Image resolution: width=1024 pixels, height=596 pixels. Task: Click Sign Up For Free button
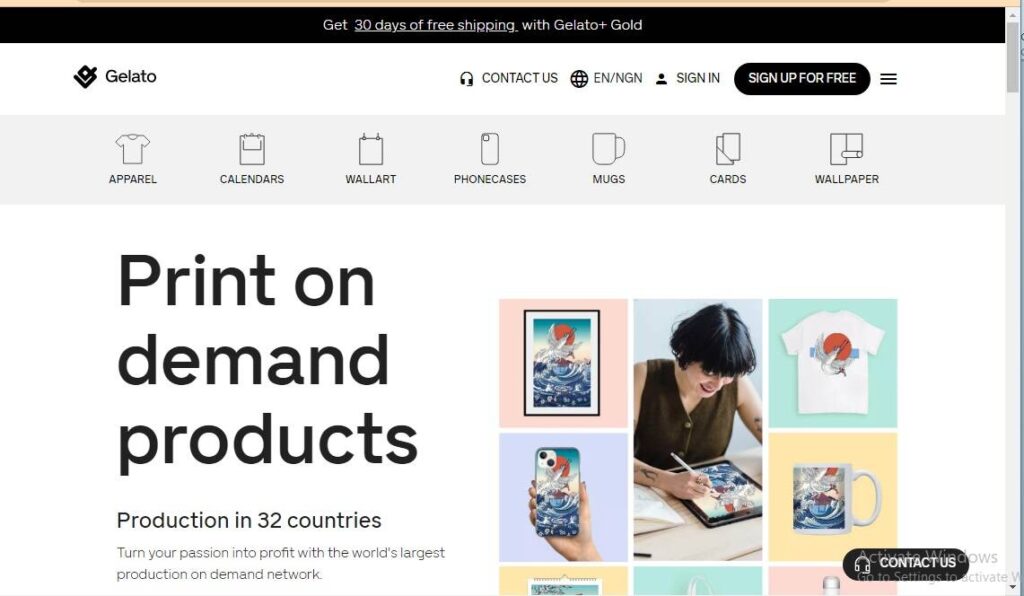coord(802,78)
